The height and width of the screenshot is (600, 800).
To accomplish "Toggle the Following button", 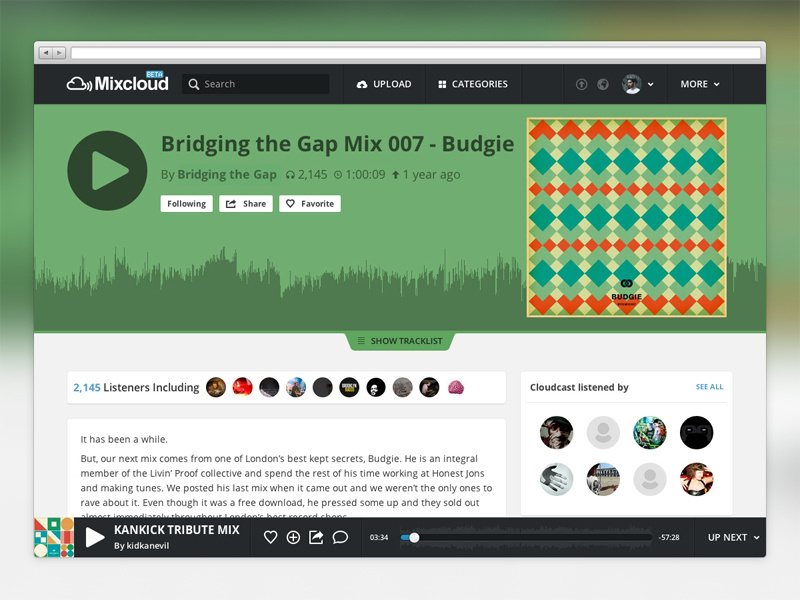I will [187, 204].
